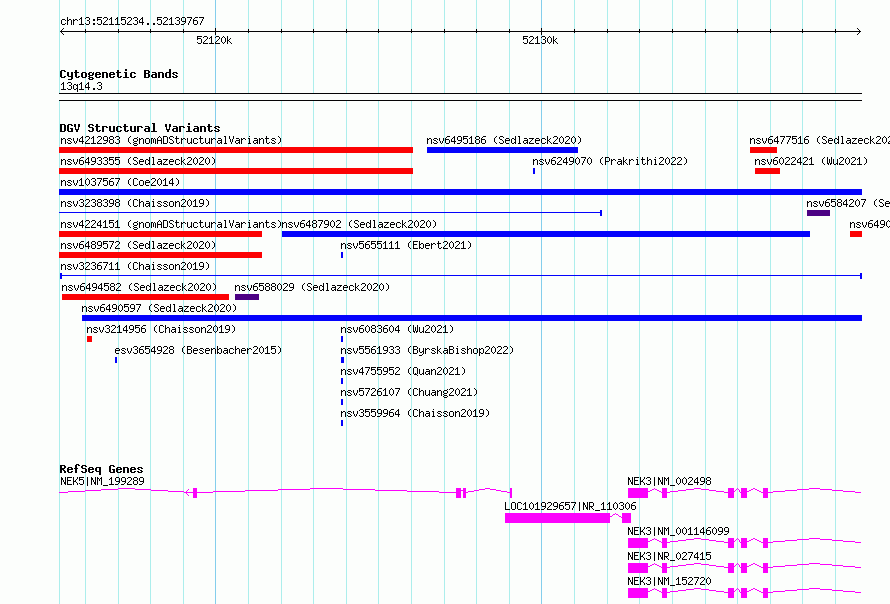Screen dimensions: 890x604
Task: Click the blue bar under nsv6487902
Action: tap(546, 234)
